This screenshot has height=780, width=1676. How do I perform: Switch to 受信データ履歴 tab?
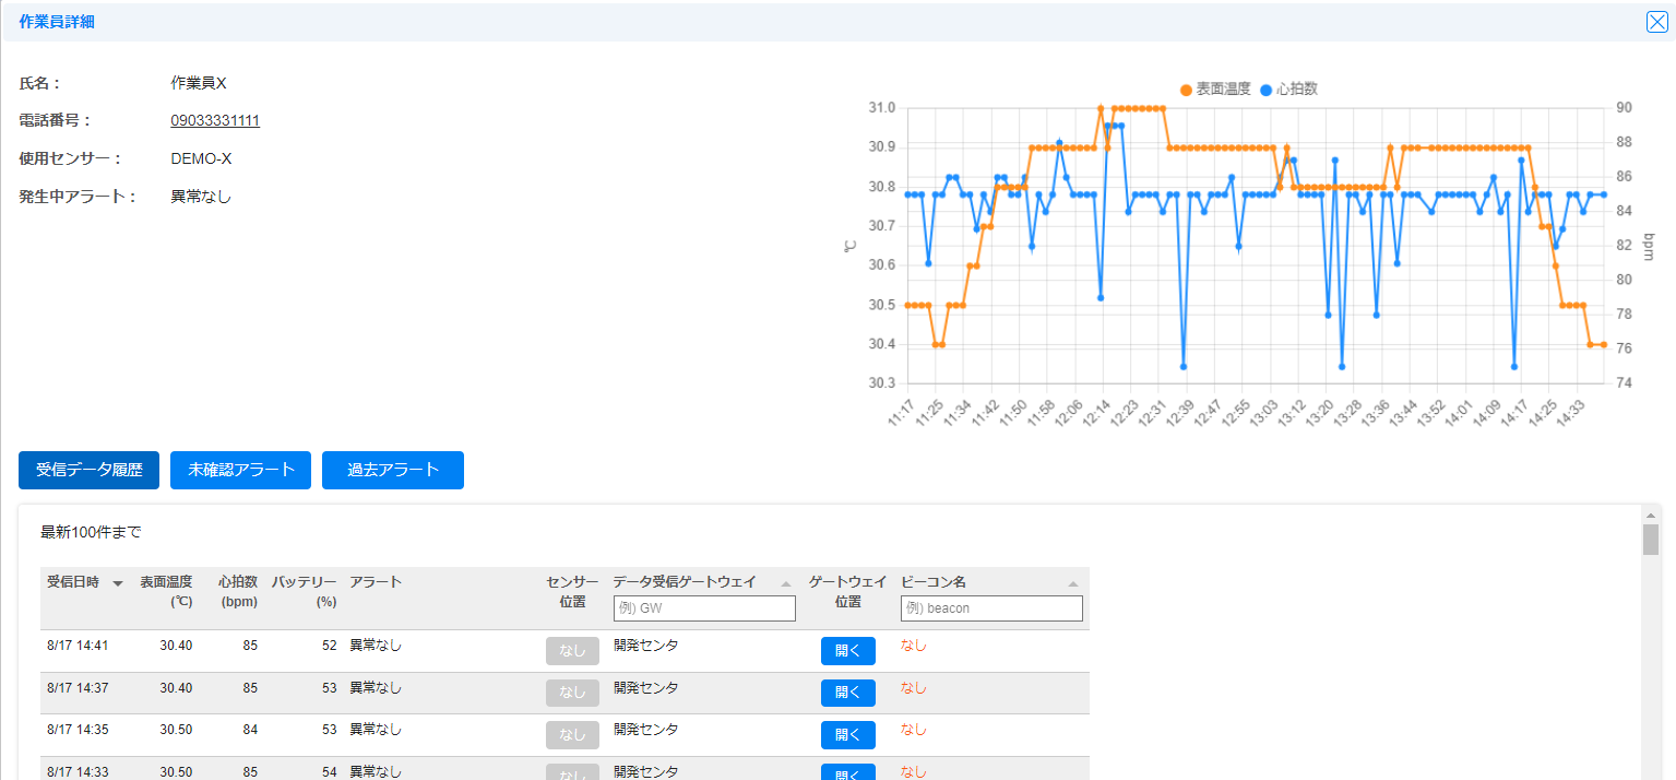[89, 470]
